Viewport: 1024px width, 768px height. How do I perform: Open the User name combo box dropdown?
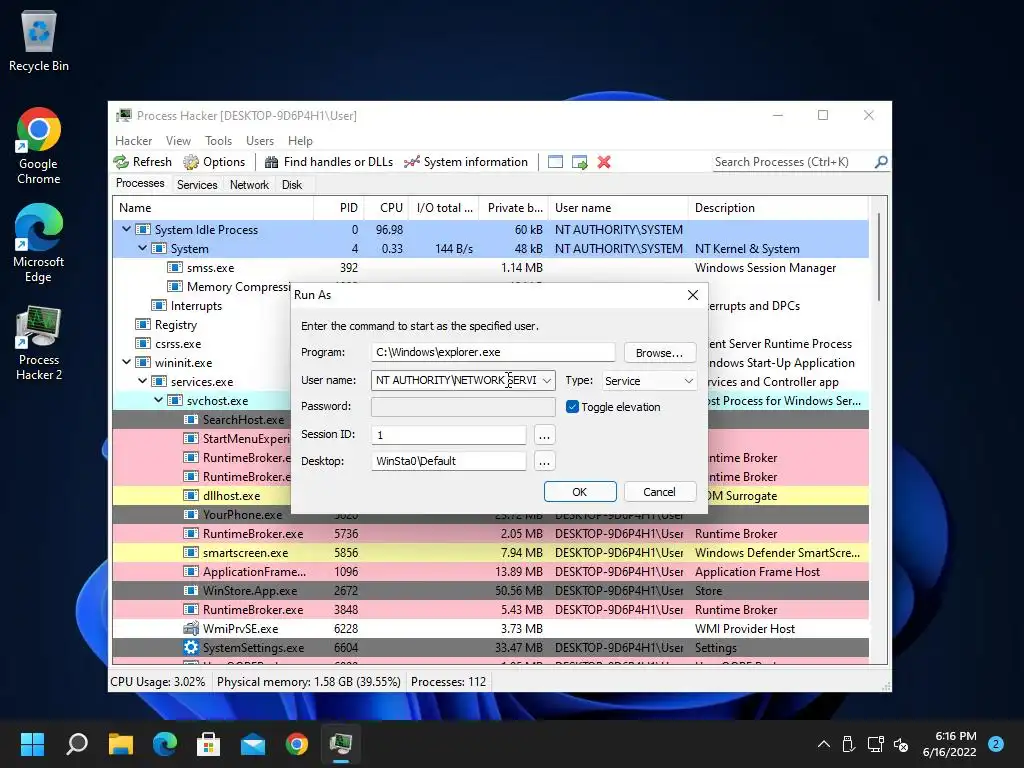[547, 380]
